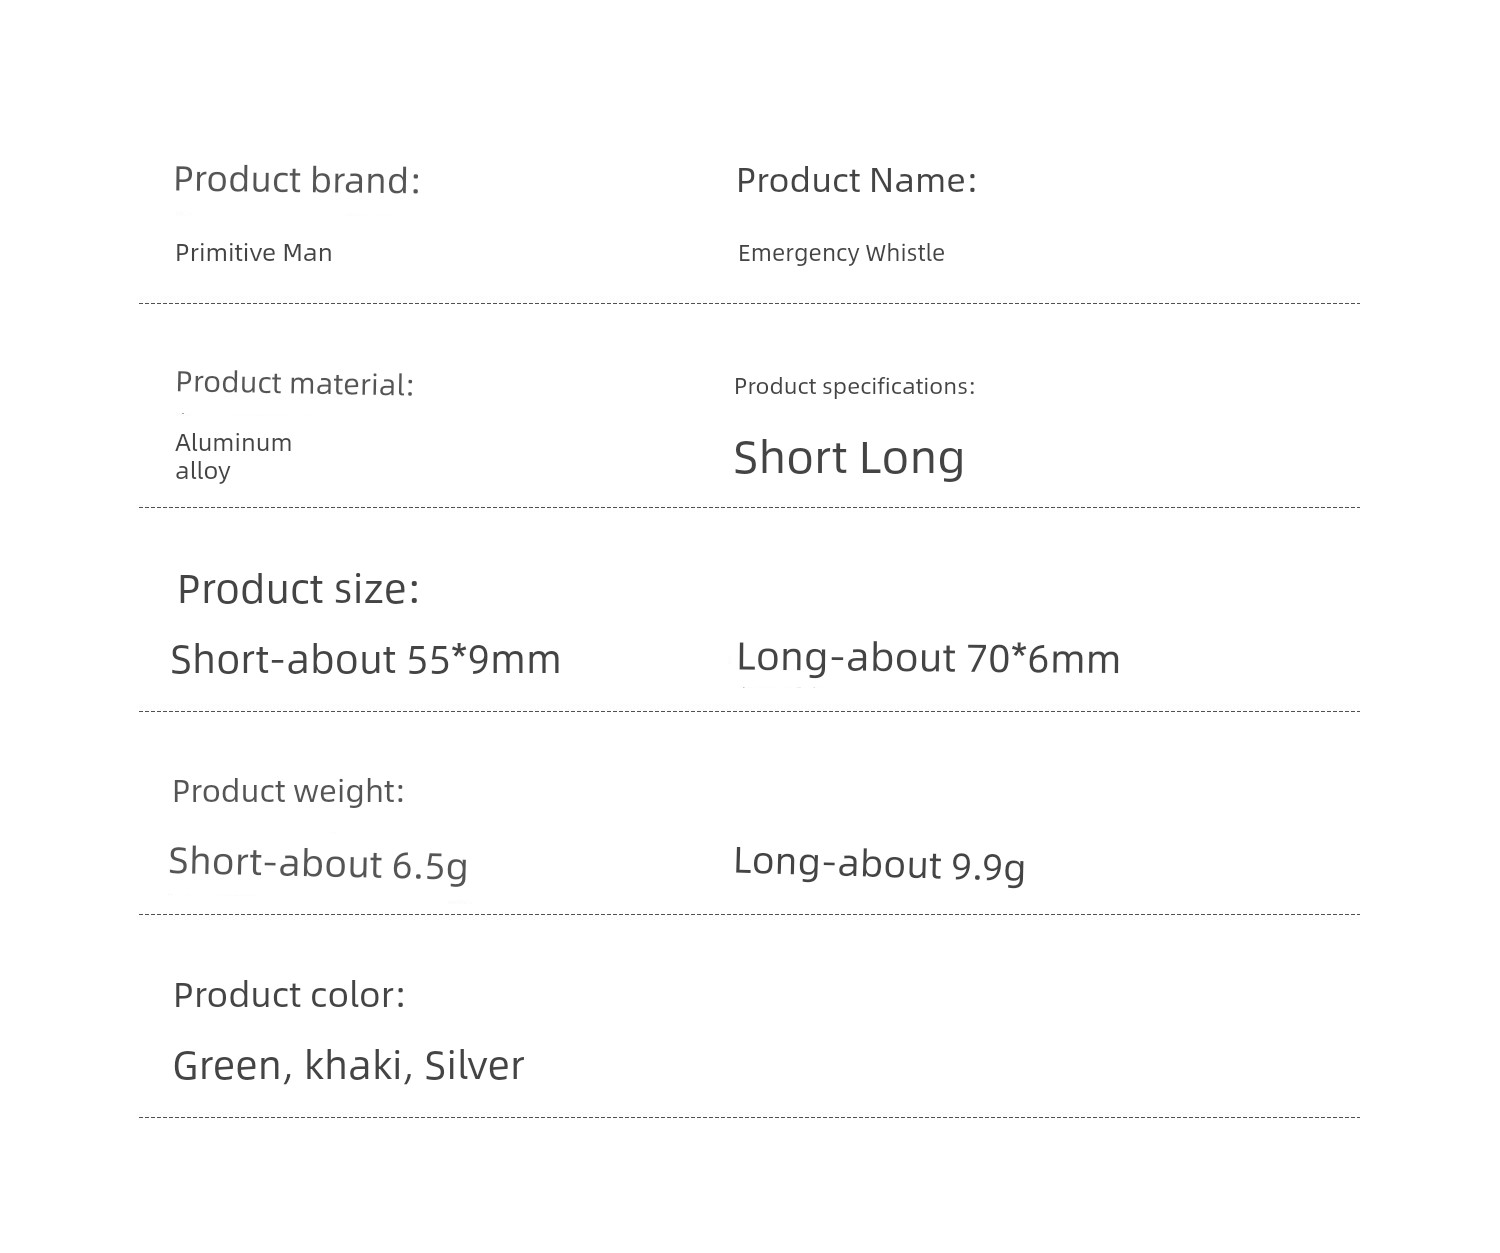Click the 'Product size:' heading
1500x1253 pixels.
click(x=298, y=589)
